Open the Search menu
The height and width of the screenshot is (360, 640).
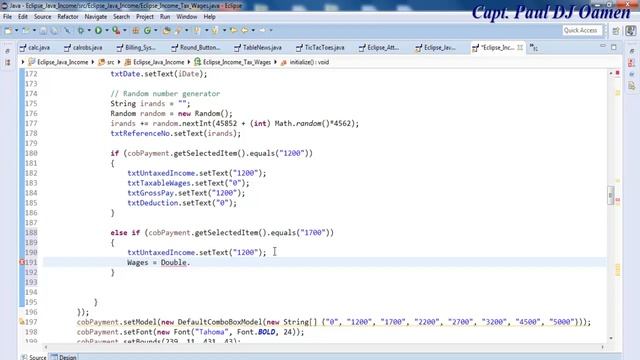[x=121, y=17]
